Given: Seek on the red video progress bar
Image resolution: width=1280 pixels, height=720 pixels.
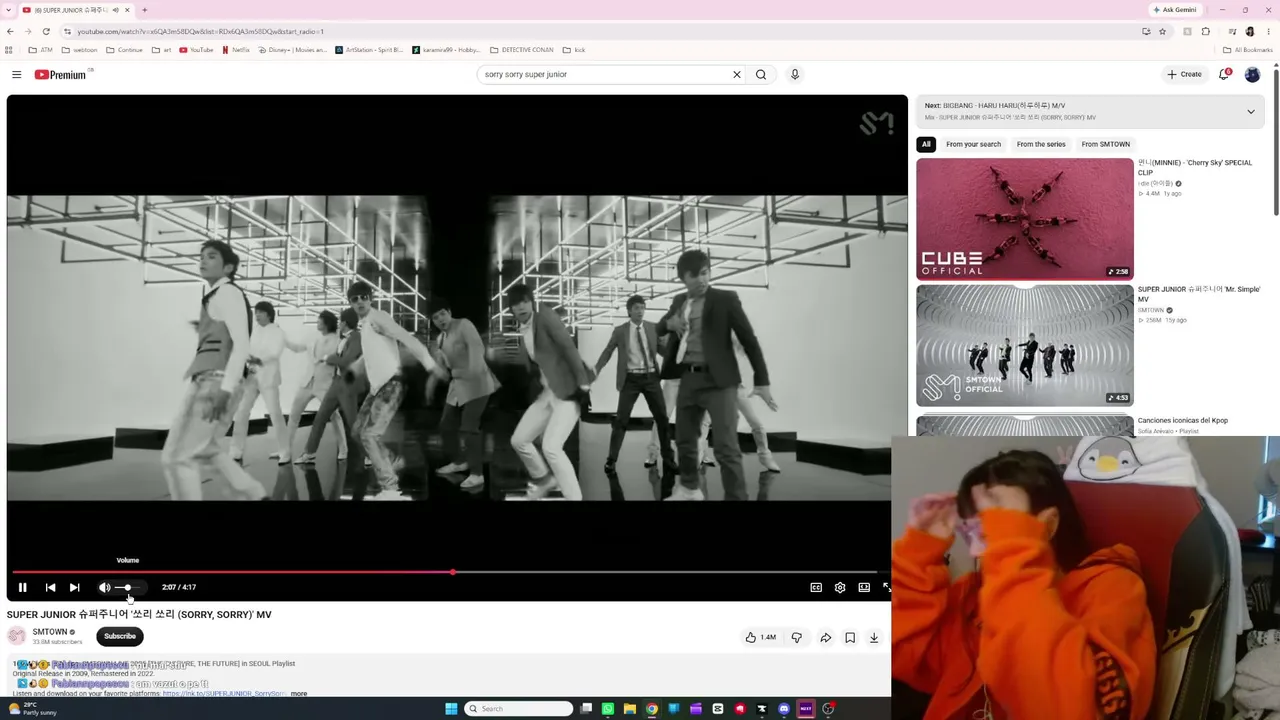Looking at the screenshot, I should [450, 572].
